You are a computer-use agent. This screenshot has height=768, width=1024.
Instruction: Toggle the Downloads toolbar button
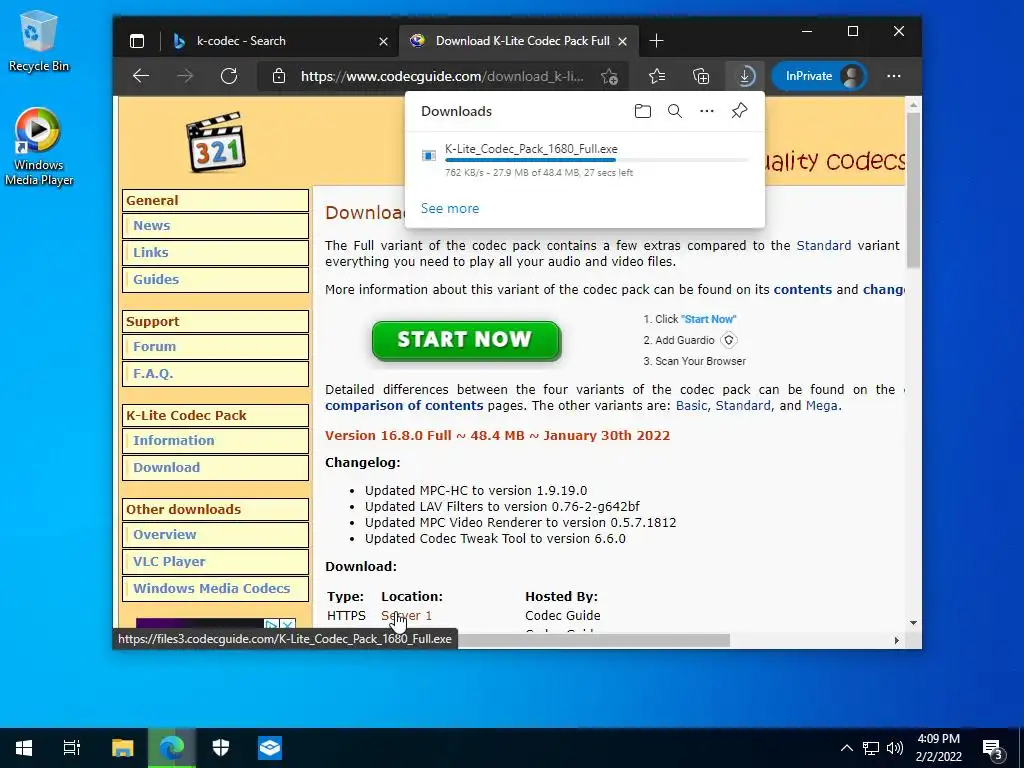pos(744,76)
